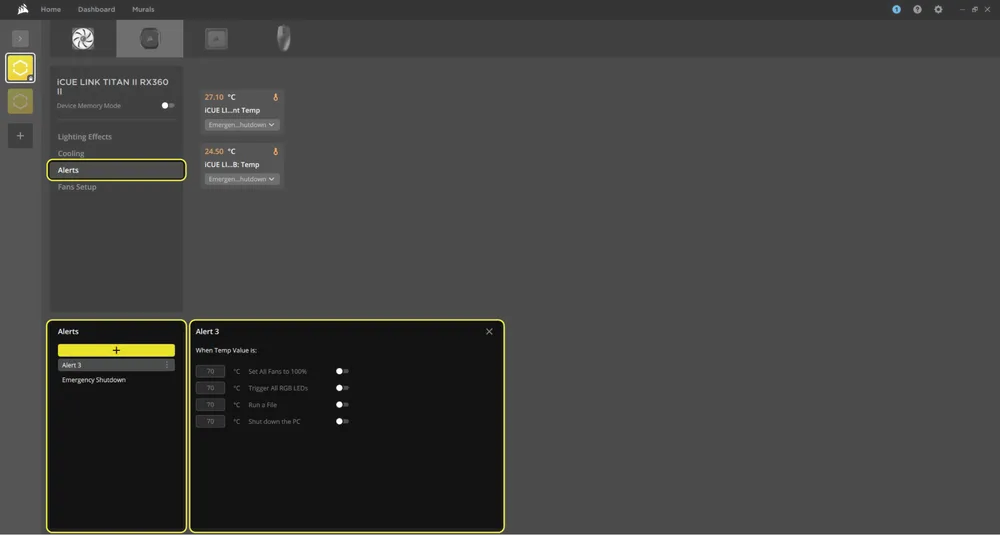Click the 27.10 °C thermometer icon

click(x=276, y=98)
